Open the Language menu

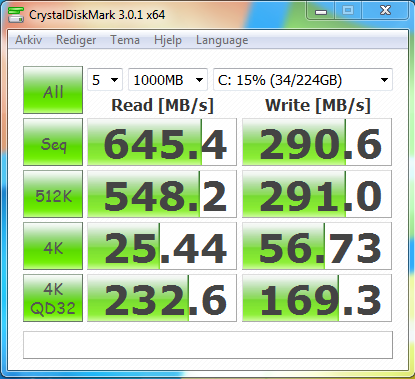tap(222, 40)
